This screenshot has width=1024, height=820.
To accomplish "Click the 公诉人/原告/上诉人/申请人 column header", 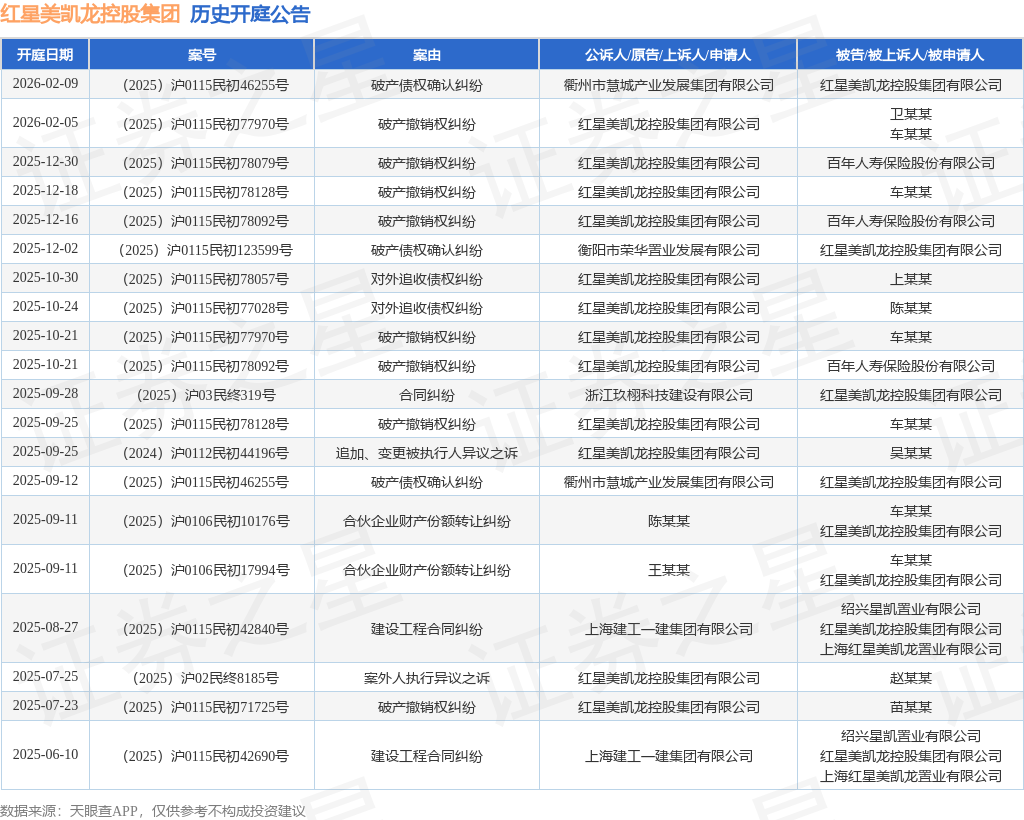I will (x=668, y=55).
